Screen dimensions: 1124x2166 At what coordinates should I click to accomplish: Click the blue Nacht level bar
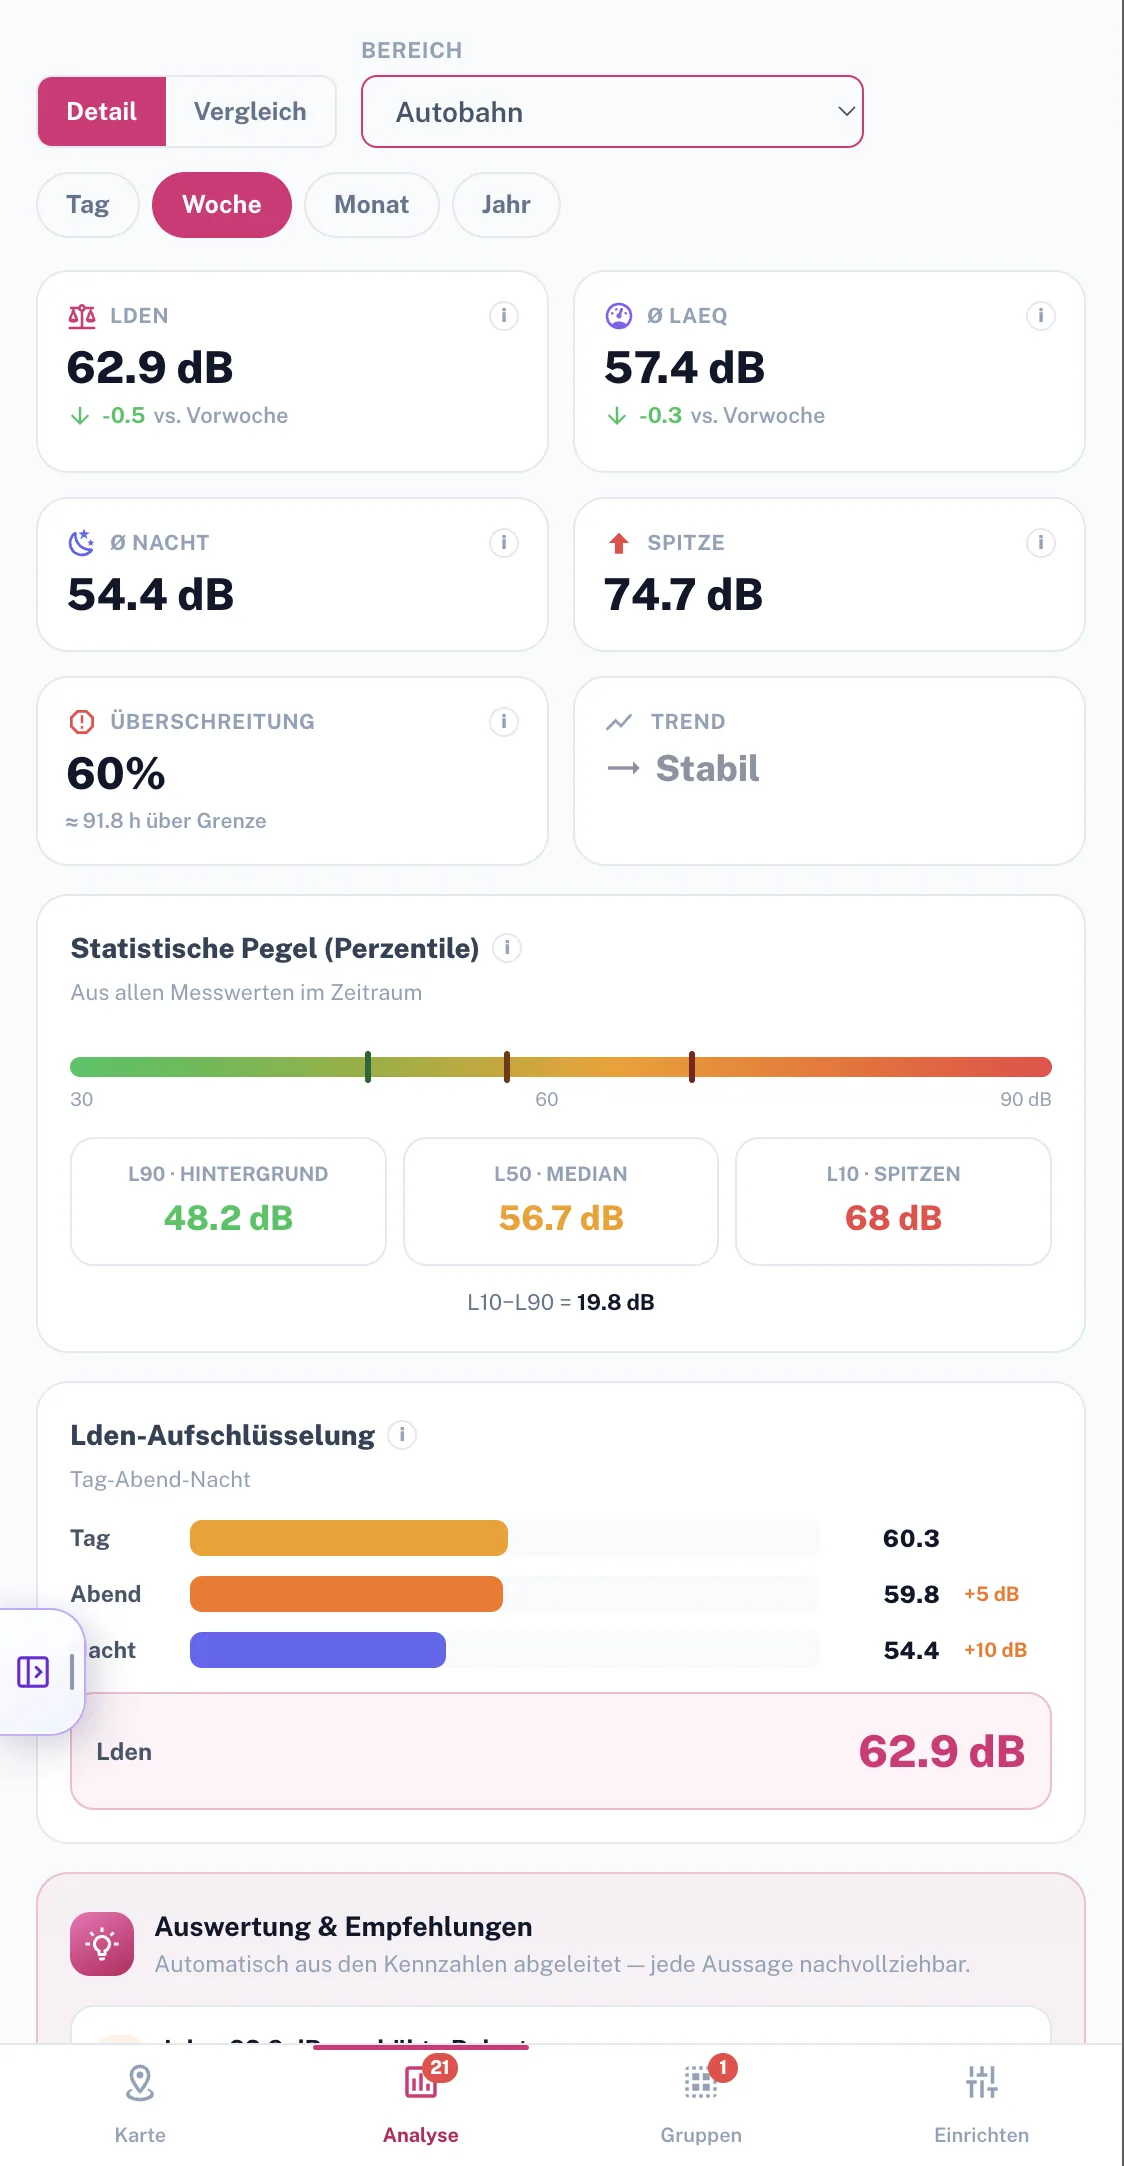318,1650
